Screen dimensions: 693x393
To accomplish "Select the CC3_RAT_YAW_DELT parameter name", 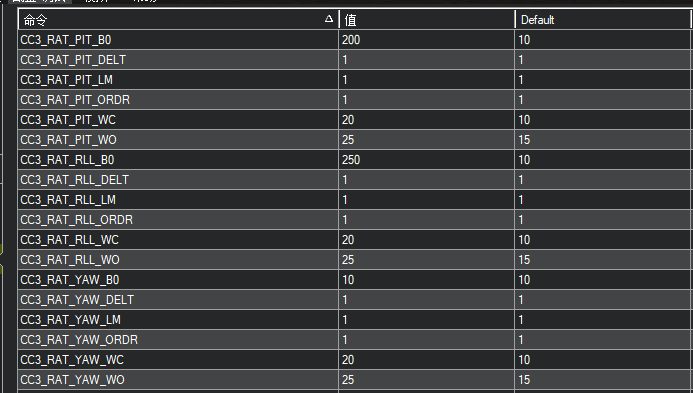I will [x=77, y=300].
